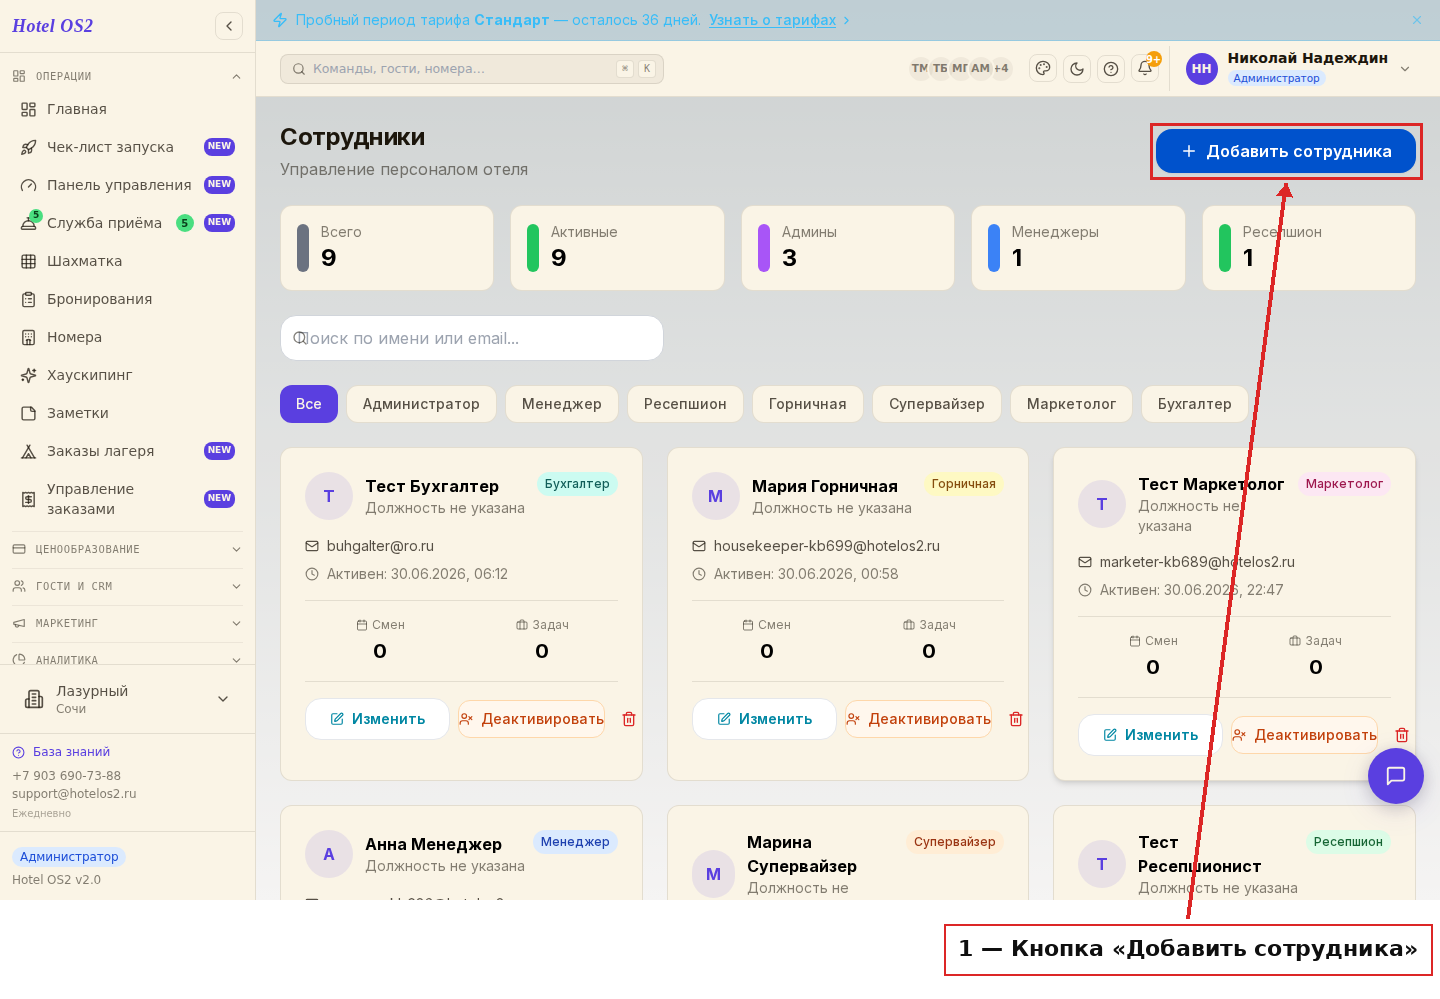Click the Изменить button for Тест Маркетолог
The image size is (1440, 999).
(x=1150, y=735)
